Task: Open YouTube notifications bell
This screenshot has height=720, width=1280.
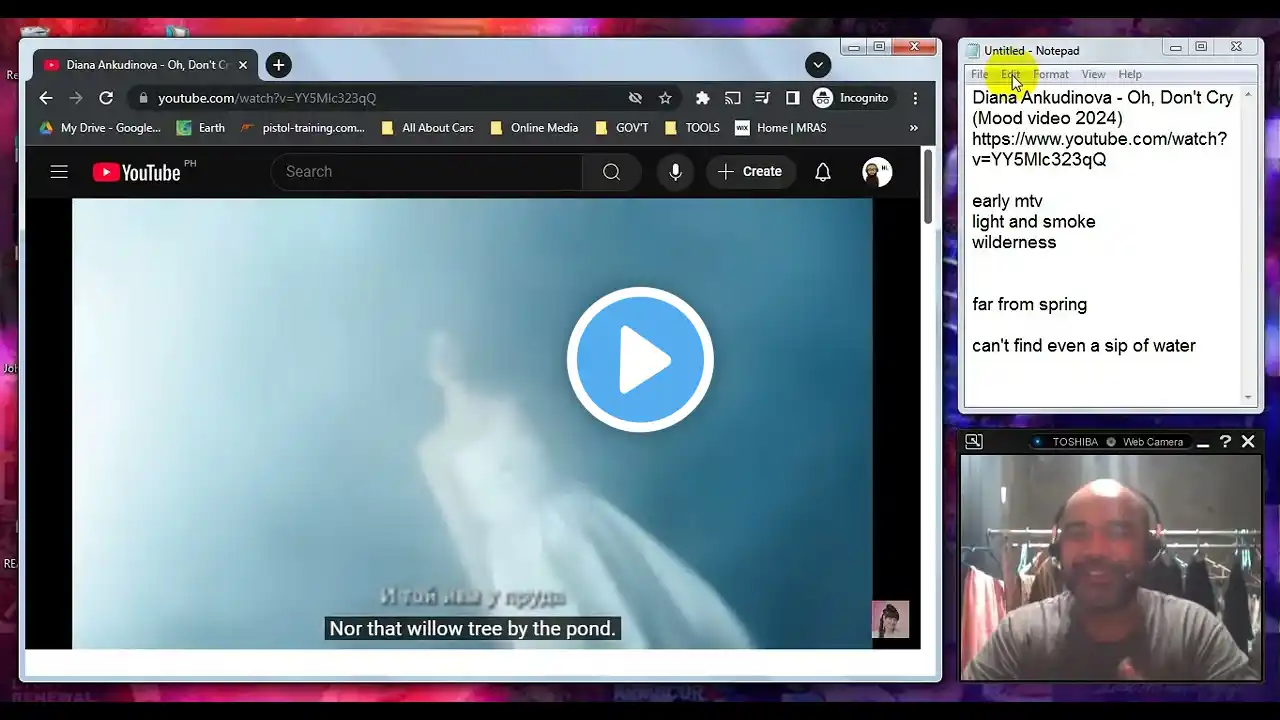Action: 823,172
